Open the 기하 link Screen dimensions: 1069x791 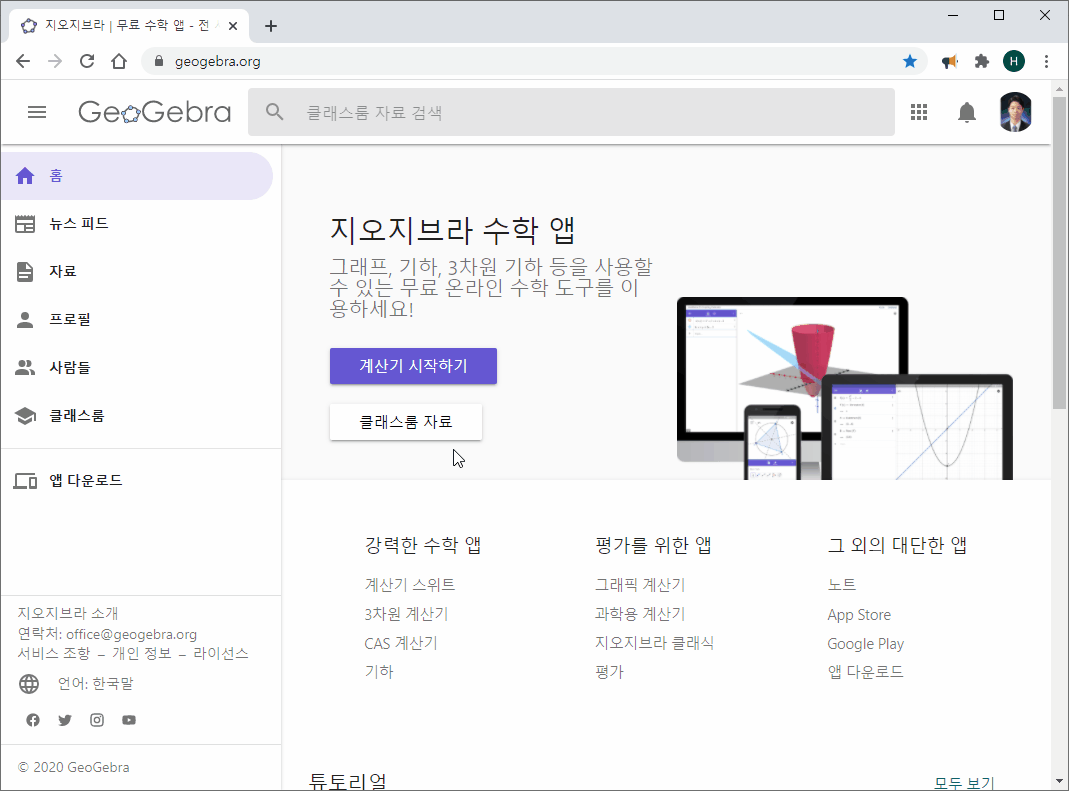pos(379,672)
